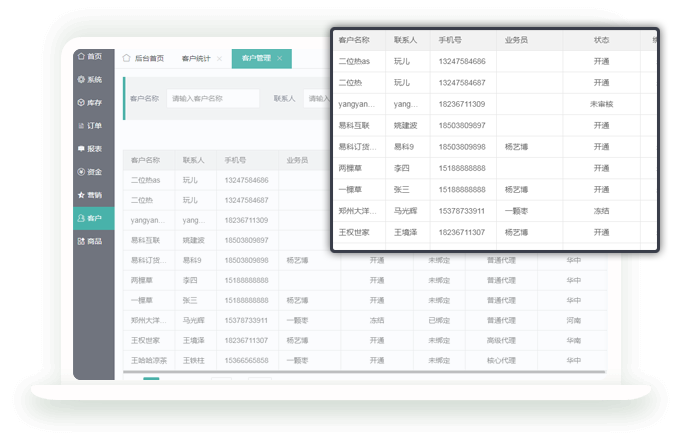Close the 客户统计 tab
Viewport: 683px width, 440px height.
click(219, 59)
